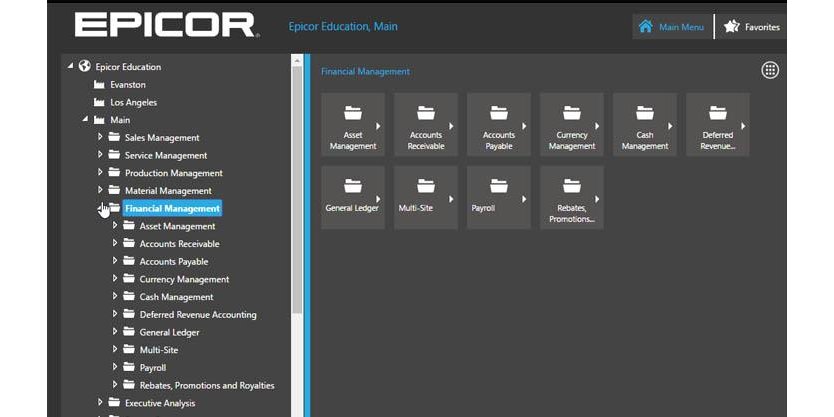Viewport: 834px width, 417px height.
Task: Open the Multi-Site folder tile
Action: click(x=426, y=197)
